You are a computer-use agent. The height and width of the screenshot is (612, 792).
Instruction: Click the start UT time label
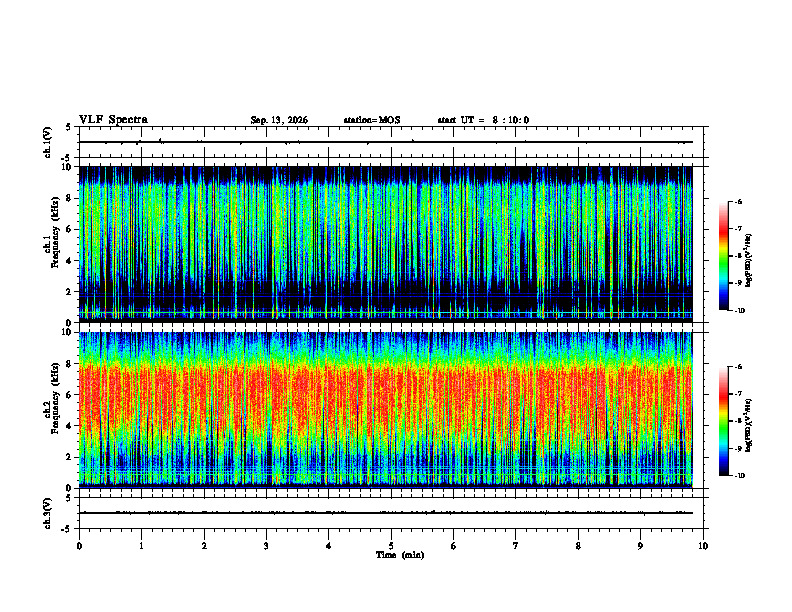(483, 120)
